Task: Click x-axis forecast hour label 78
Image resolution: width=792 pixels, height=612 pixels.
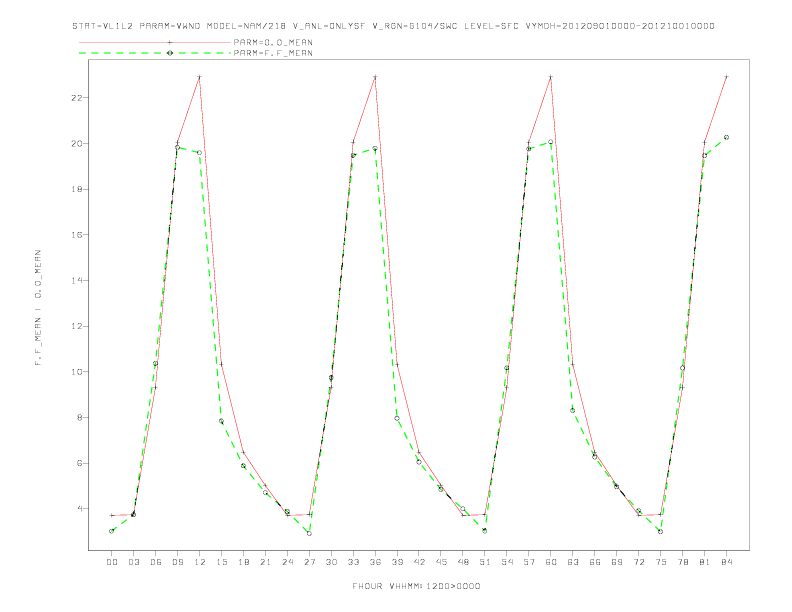Action: (682, 562)
